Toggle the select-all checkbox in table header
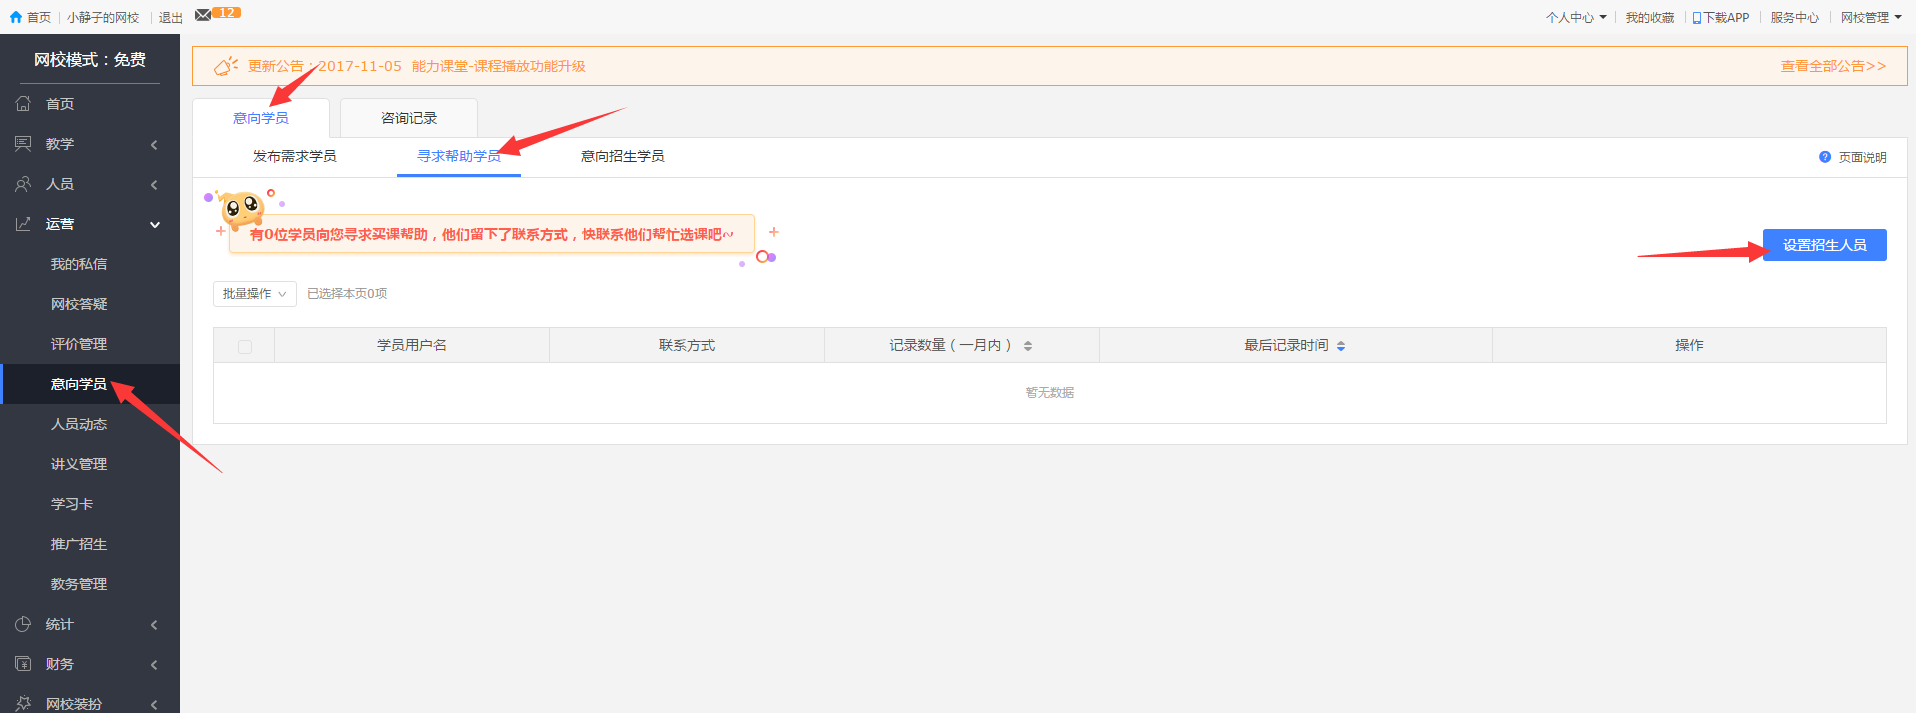1916x713 pixels. pos(245,346)
